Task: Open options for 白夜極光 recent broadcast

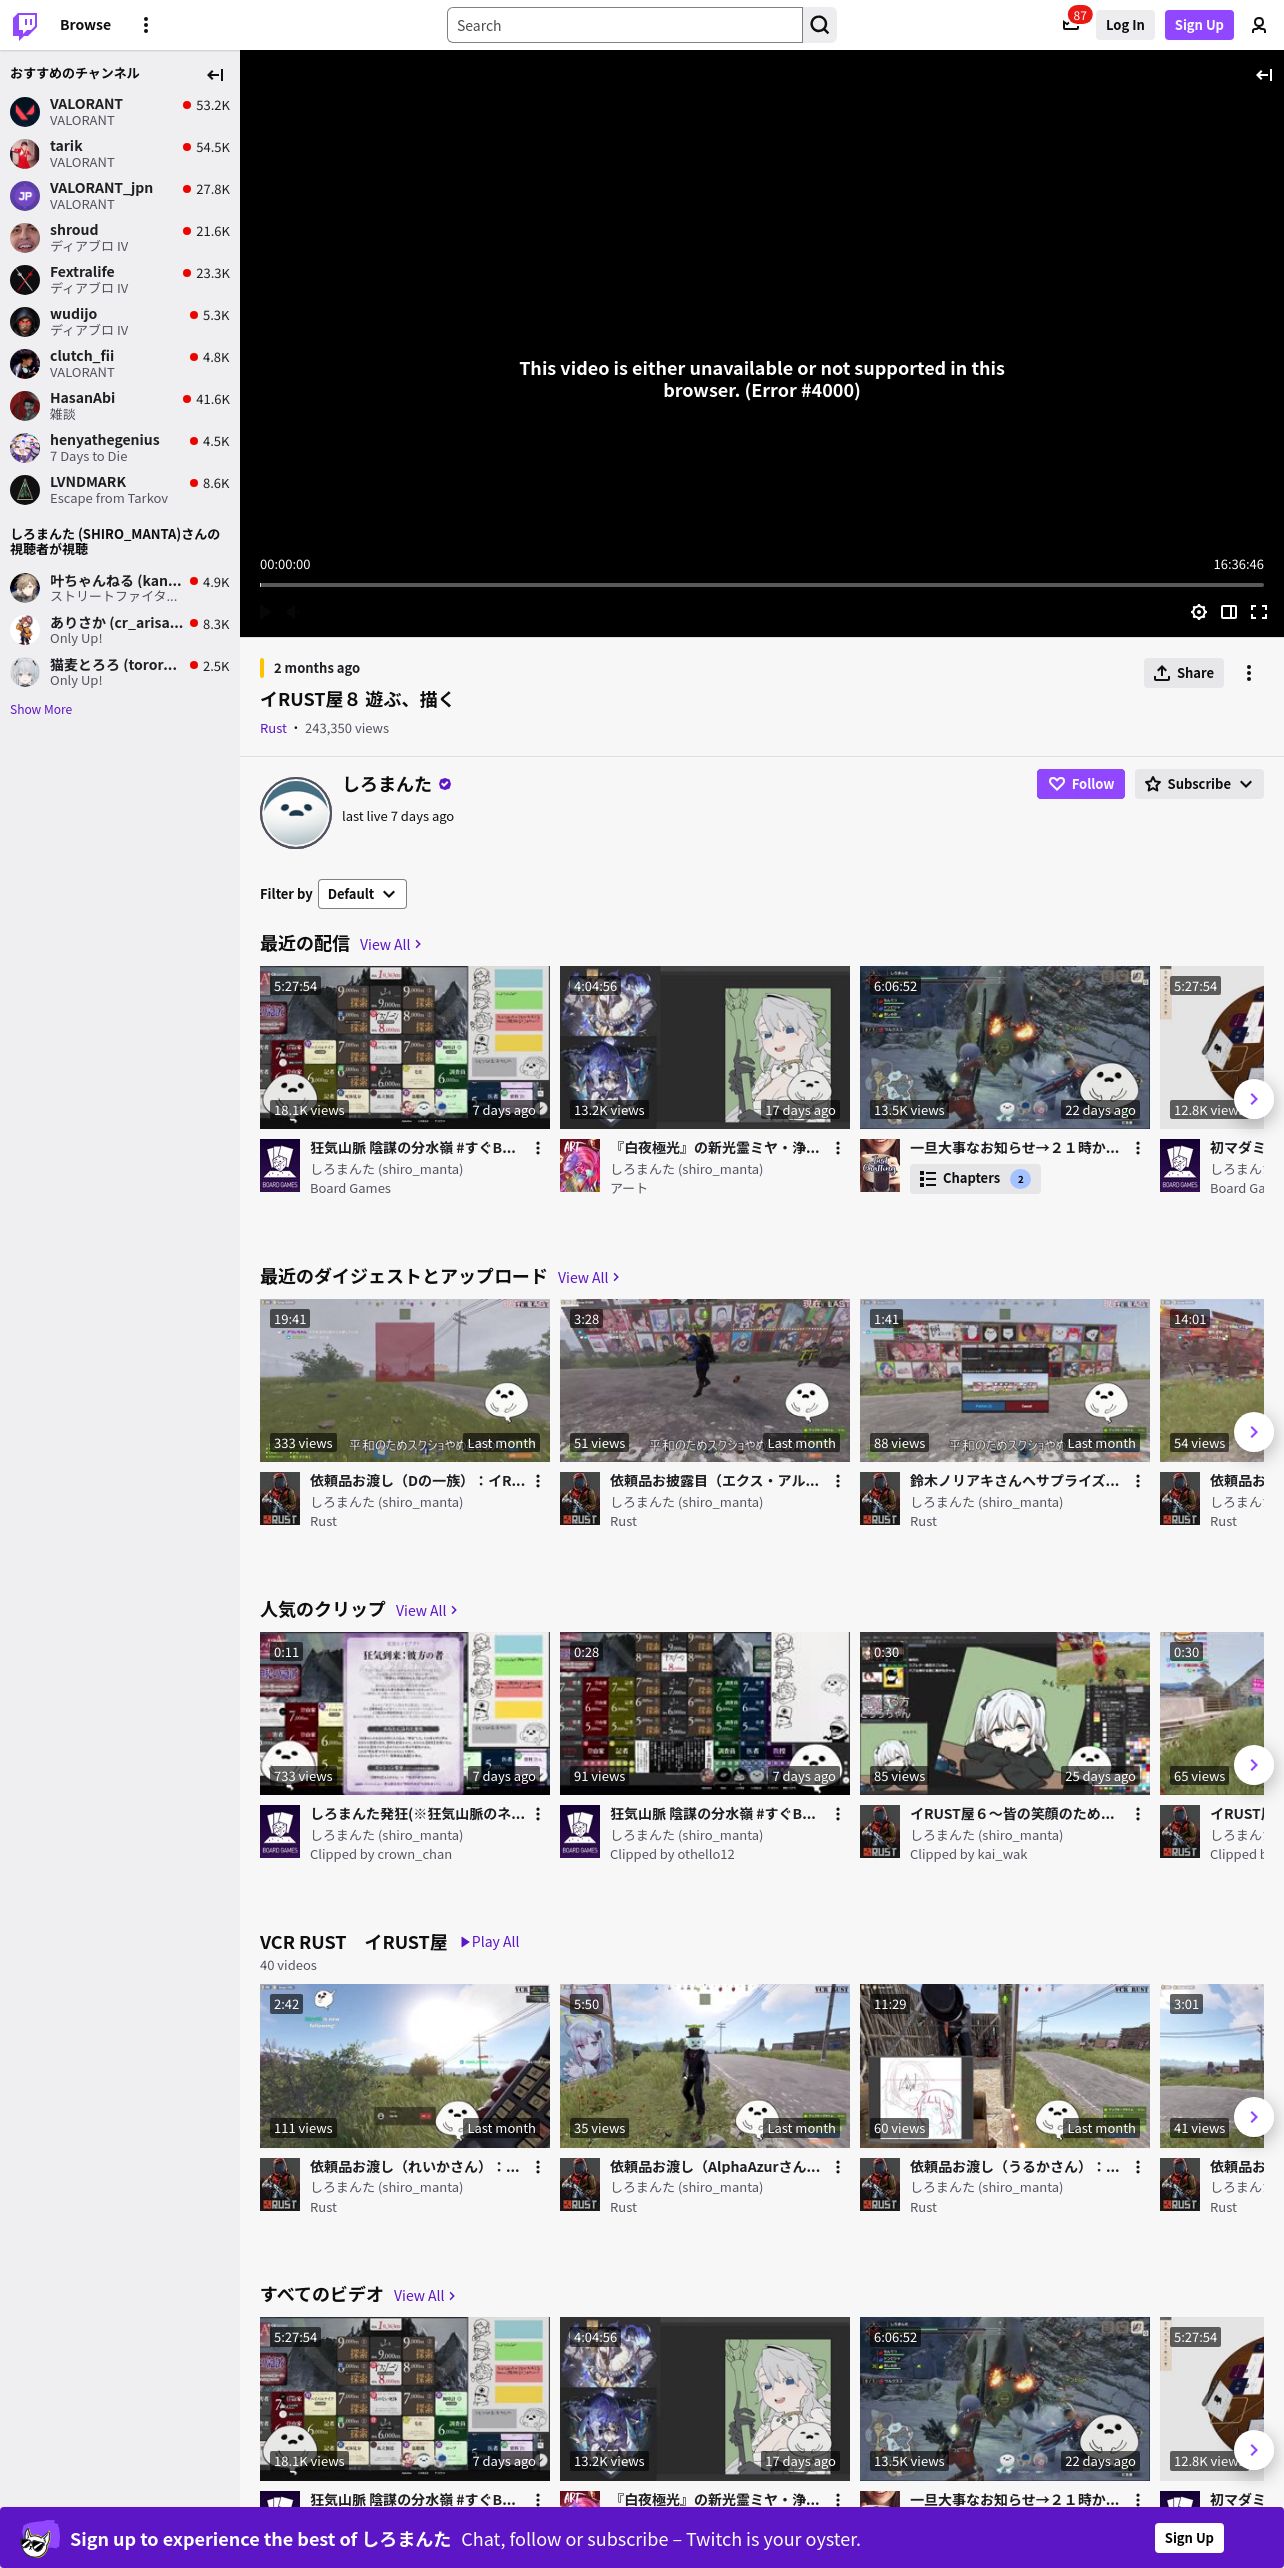Action: tap(838, 1148)
